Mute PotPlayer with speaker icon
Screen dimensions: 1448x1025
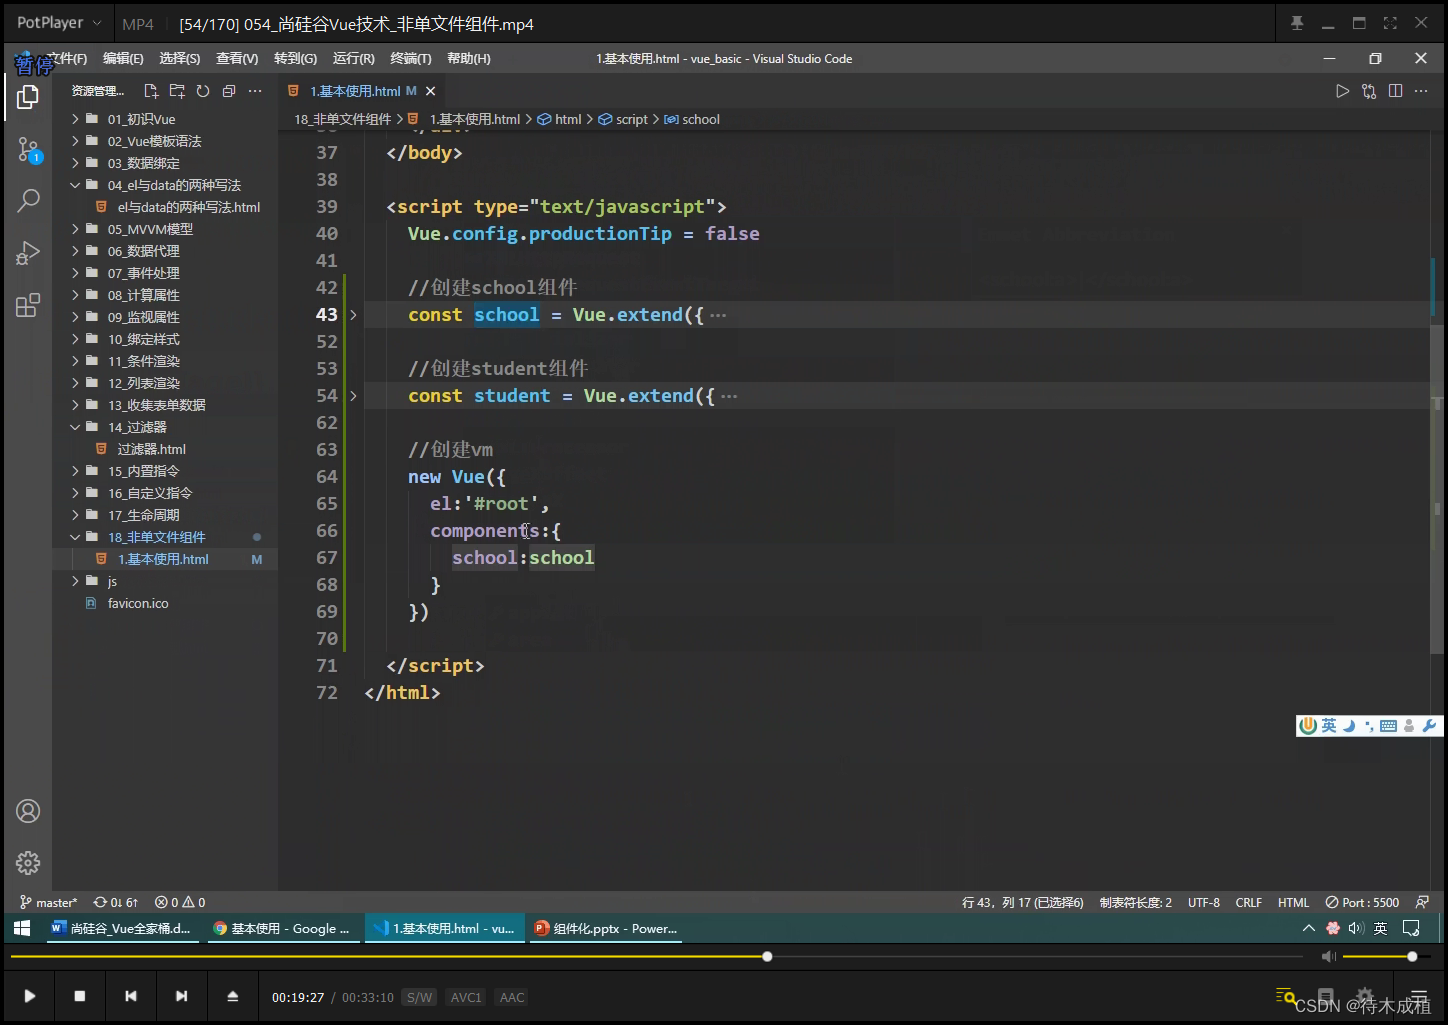coord(1329,957)
